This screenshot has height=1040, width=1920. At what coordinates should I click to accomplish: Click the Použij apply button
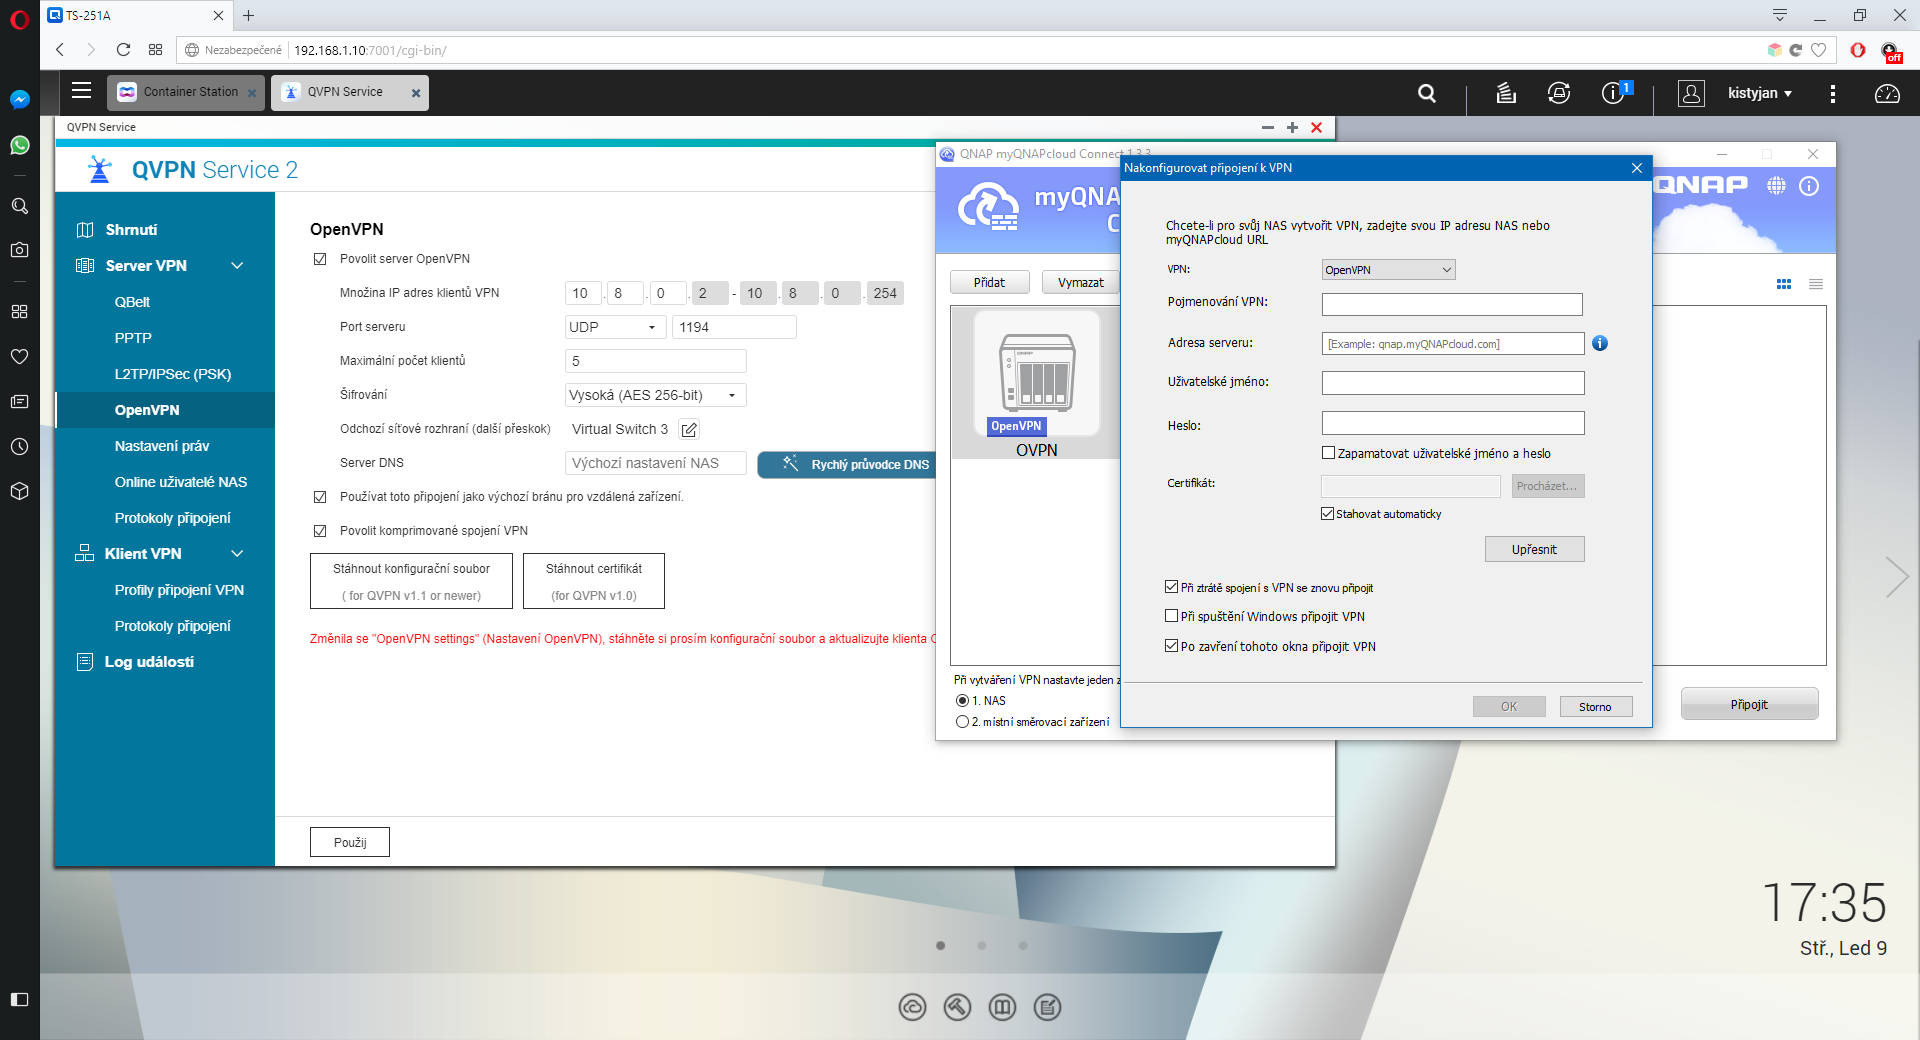350,842
